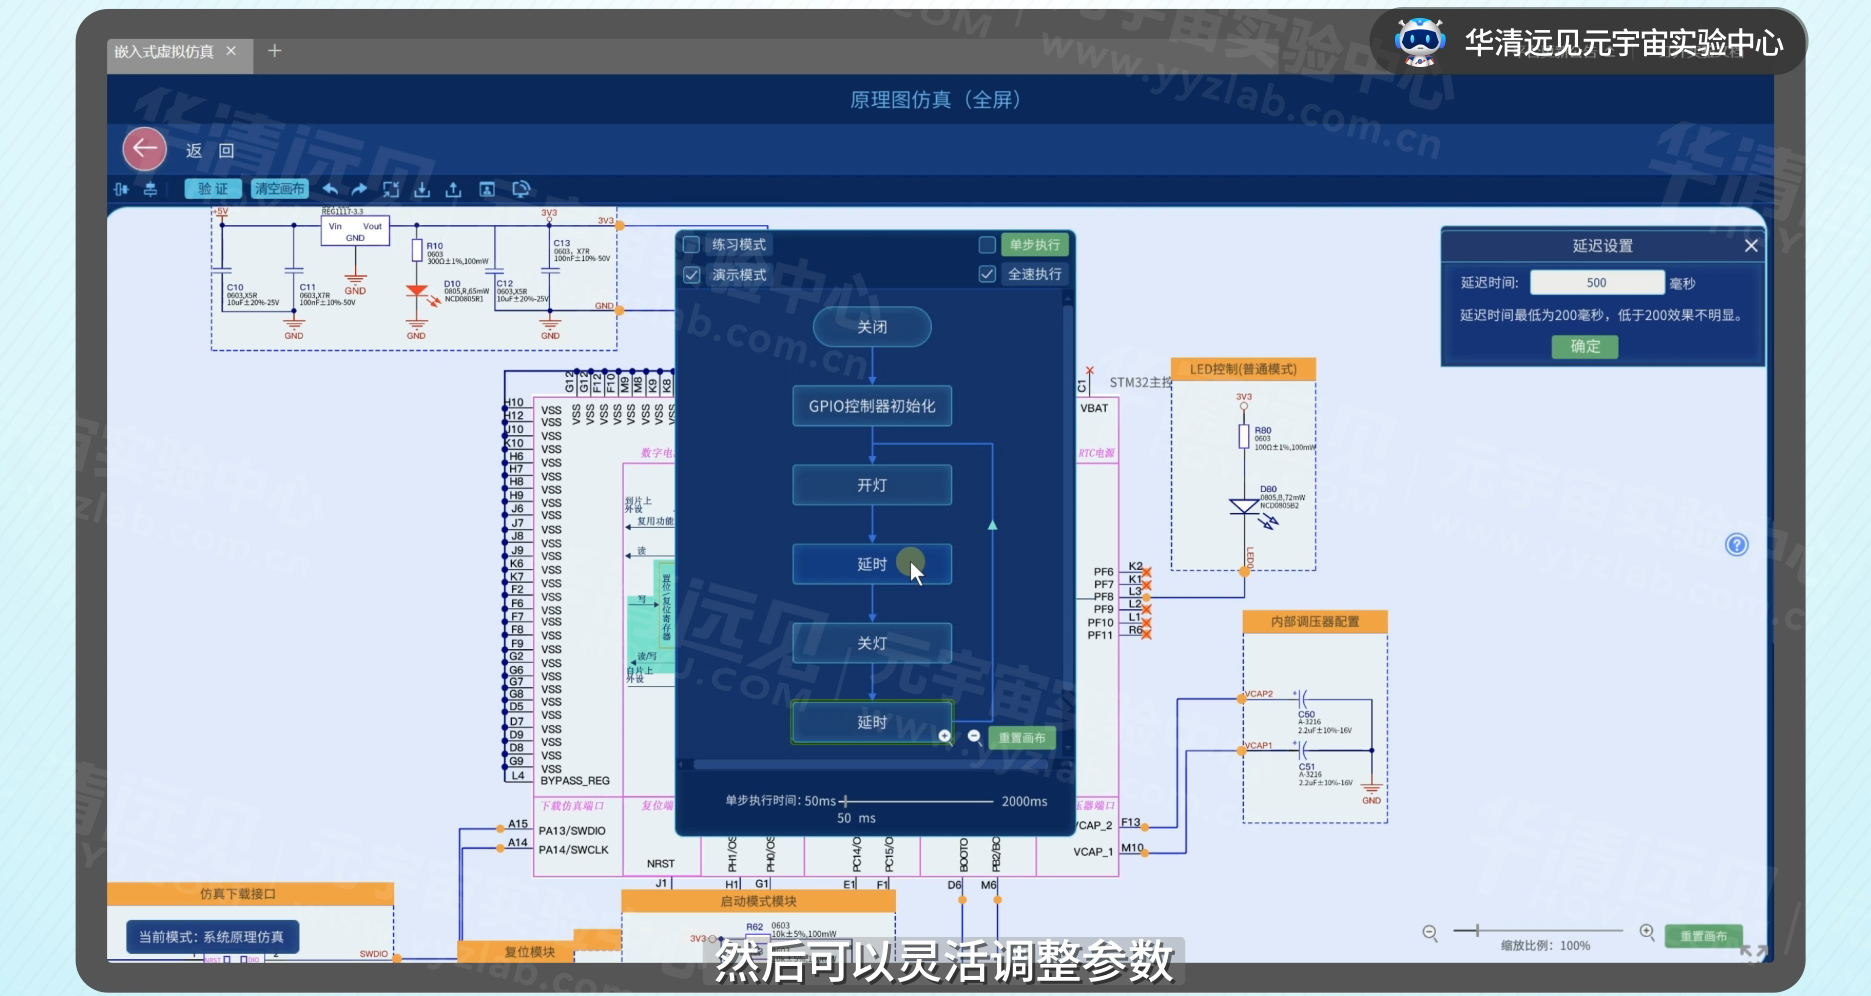Enable 练习模式 checkbox
The image size is (1871, 996).
point(690,243)
